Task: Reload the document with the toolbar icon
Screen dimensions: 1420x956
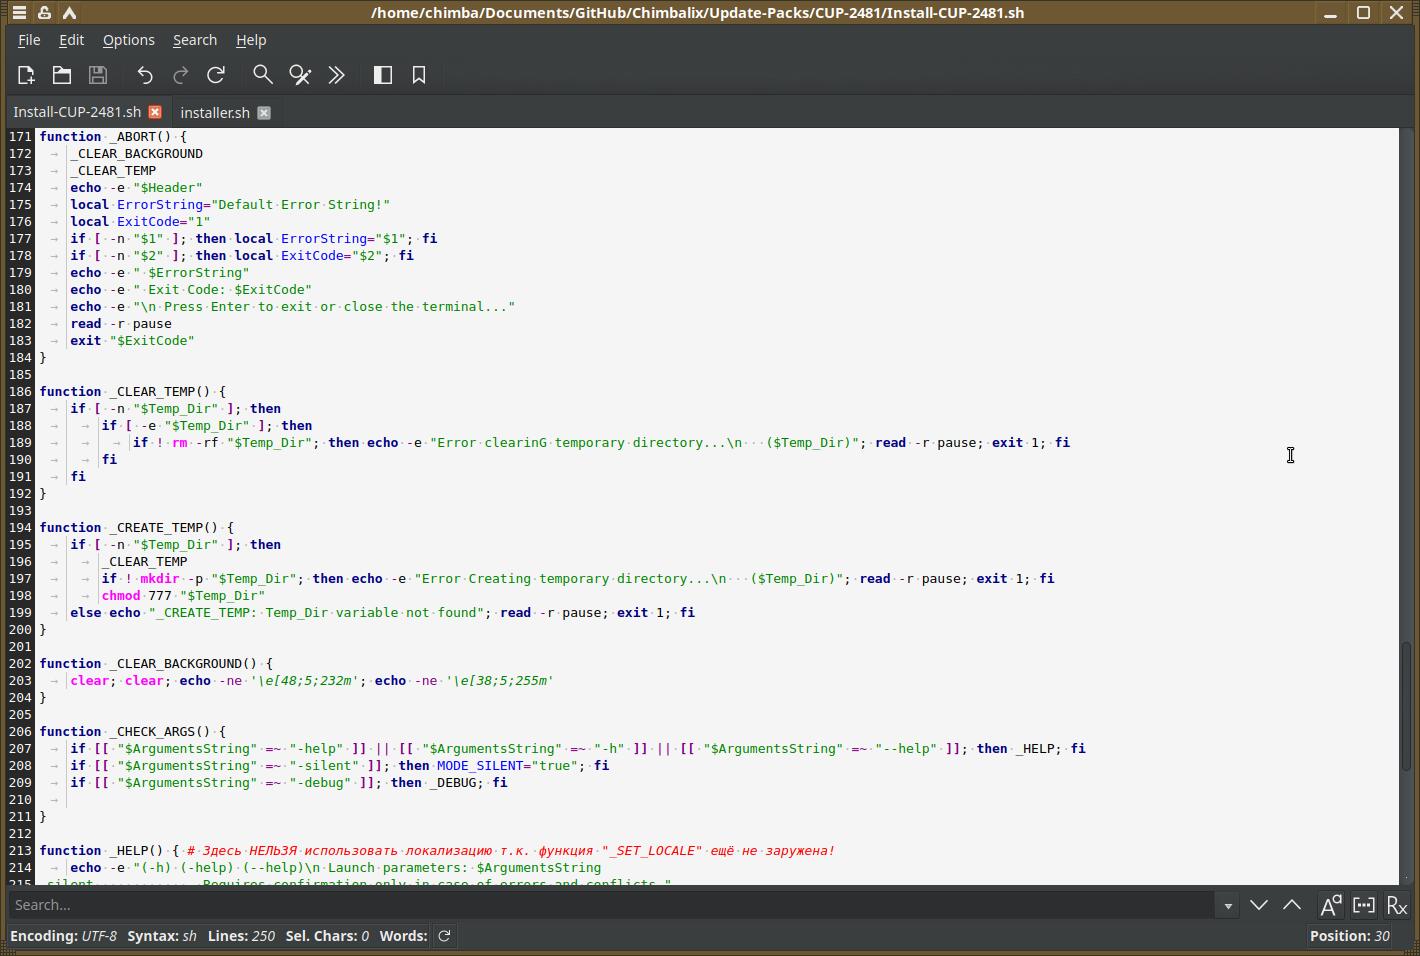Action: tap(216, 75)
